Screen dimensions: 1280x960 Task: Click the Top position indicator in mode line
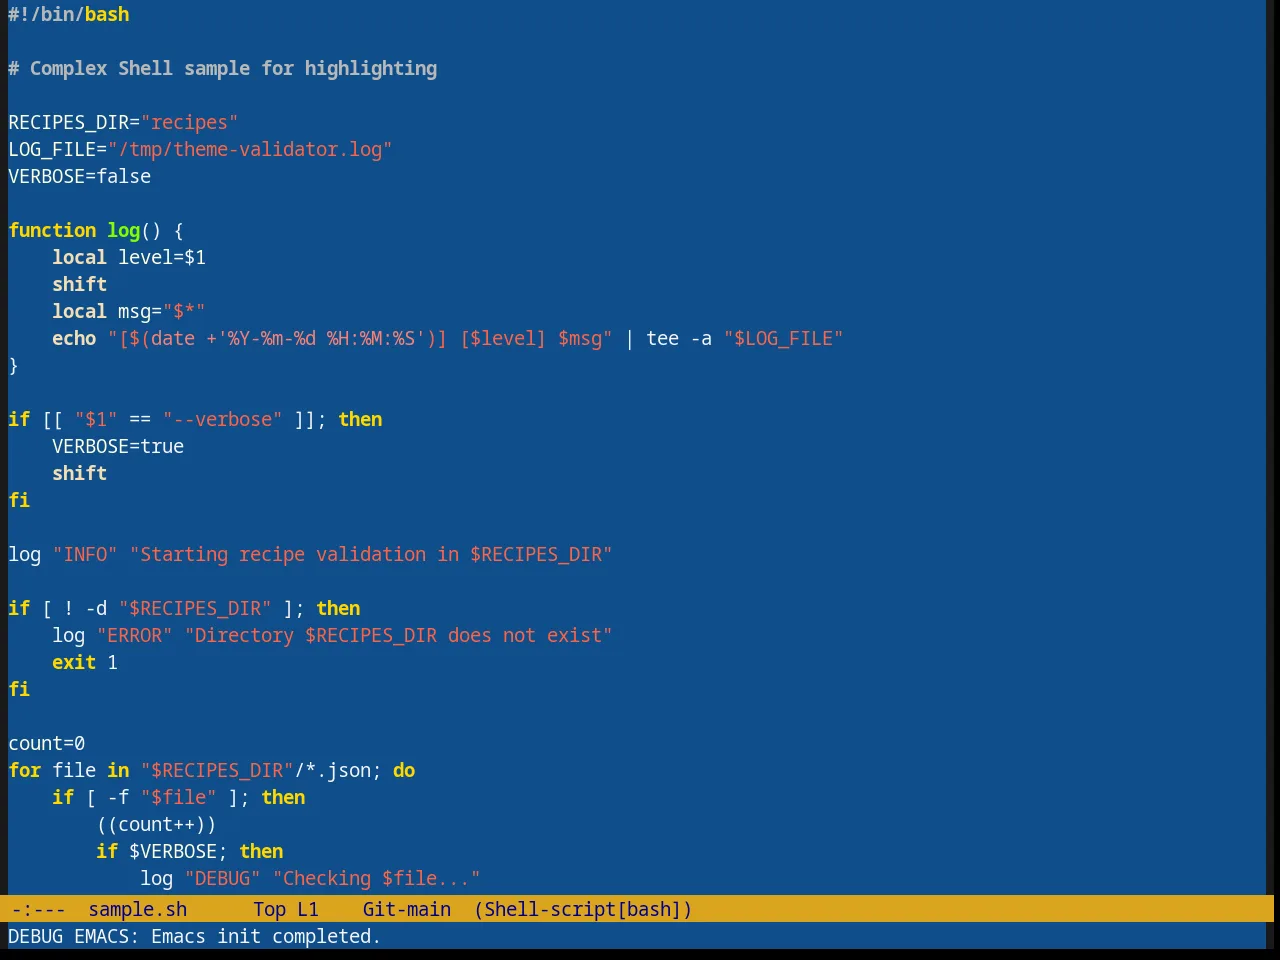tap(269, 909)
